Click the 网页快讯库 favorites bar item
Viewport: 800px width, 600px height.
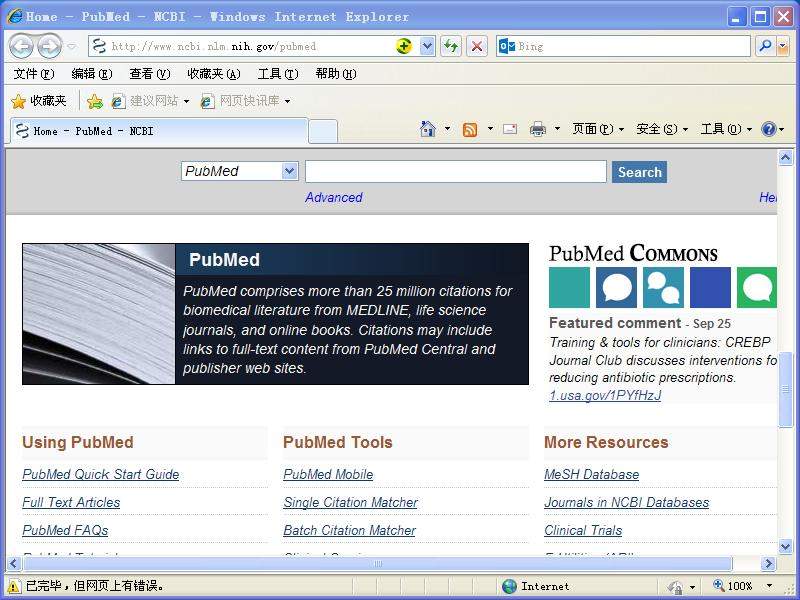[x=246, y=101]
